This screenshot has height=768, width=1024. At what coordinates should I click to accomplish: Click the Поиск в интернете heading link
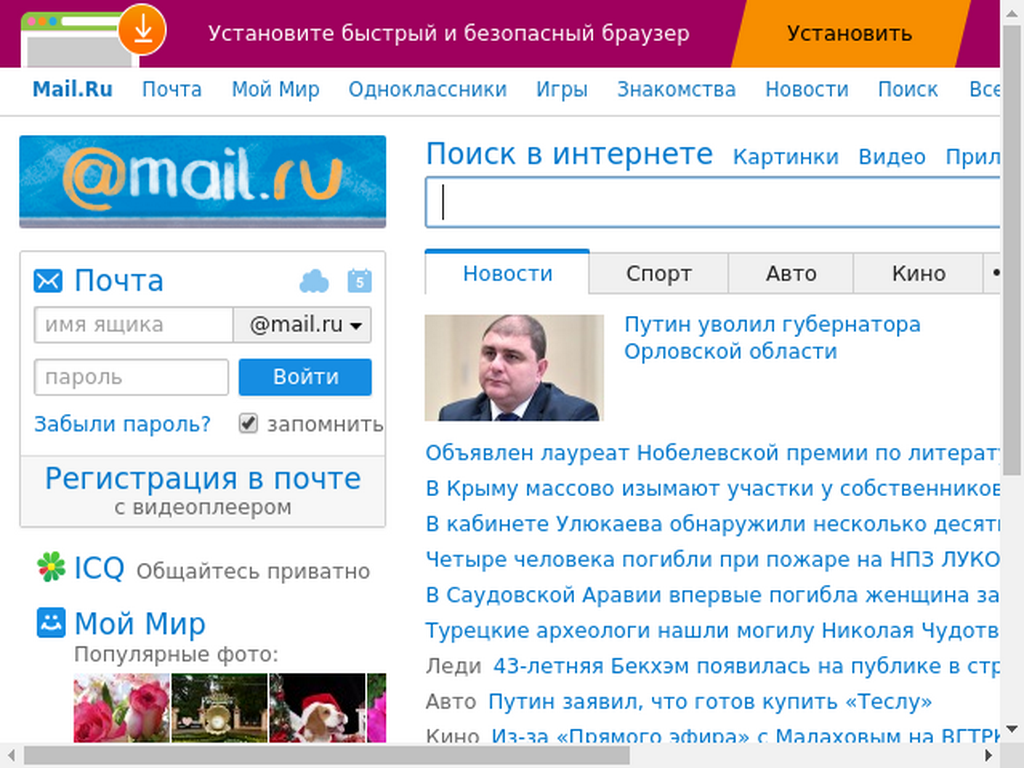point(569,154)
